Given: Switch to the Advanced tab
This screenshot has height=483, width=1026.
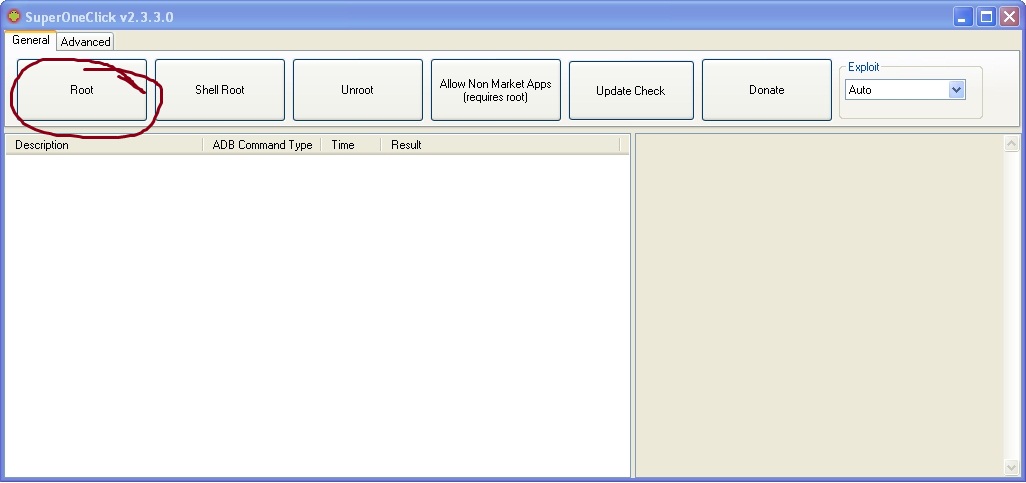Looking at the screenshot, I should [x=86, y=41].
